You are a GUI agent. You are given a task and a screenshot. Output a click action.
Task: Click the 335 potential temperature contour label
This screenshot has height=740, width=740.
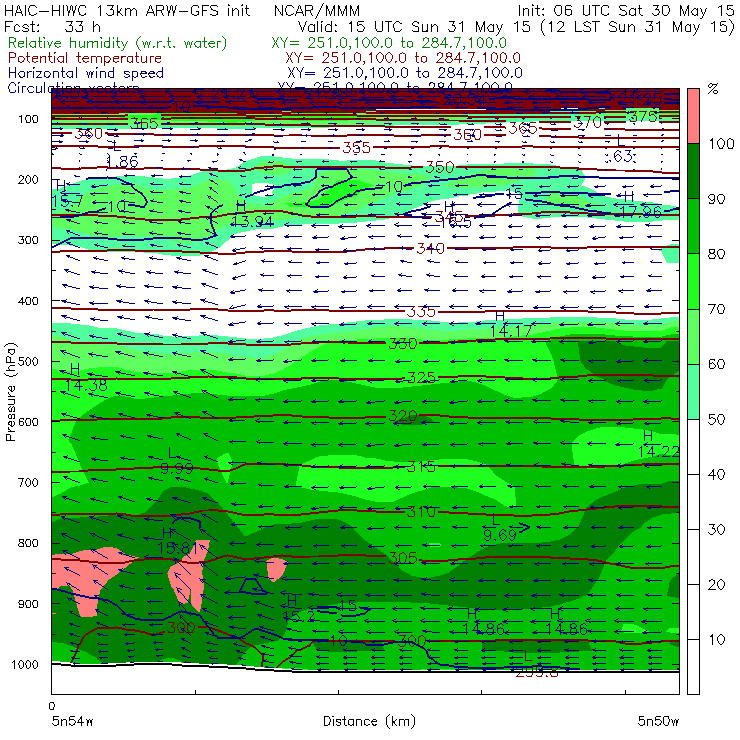coord(421,311)
